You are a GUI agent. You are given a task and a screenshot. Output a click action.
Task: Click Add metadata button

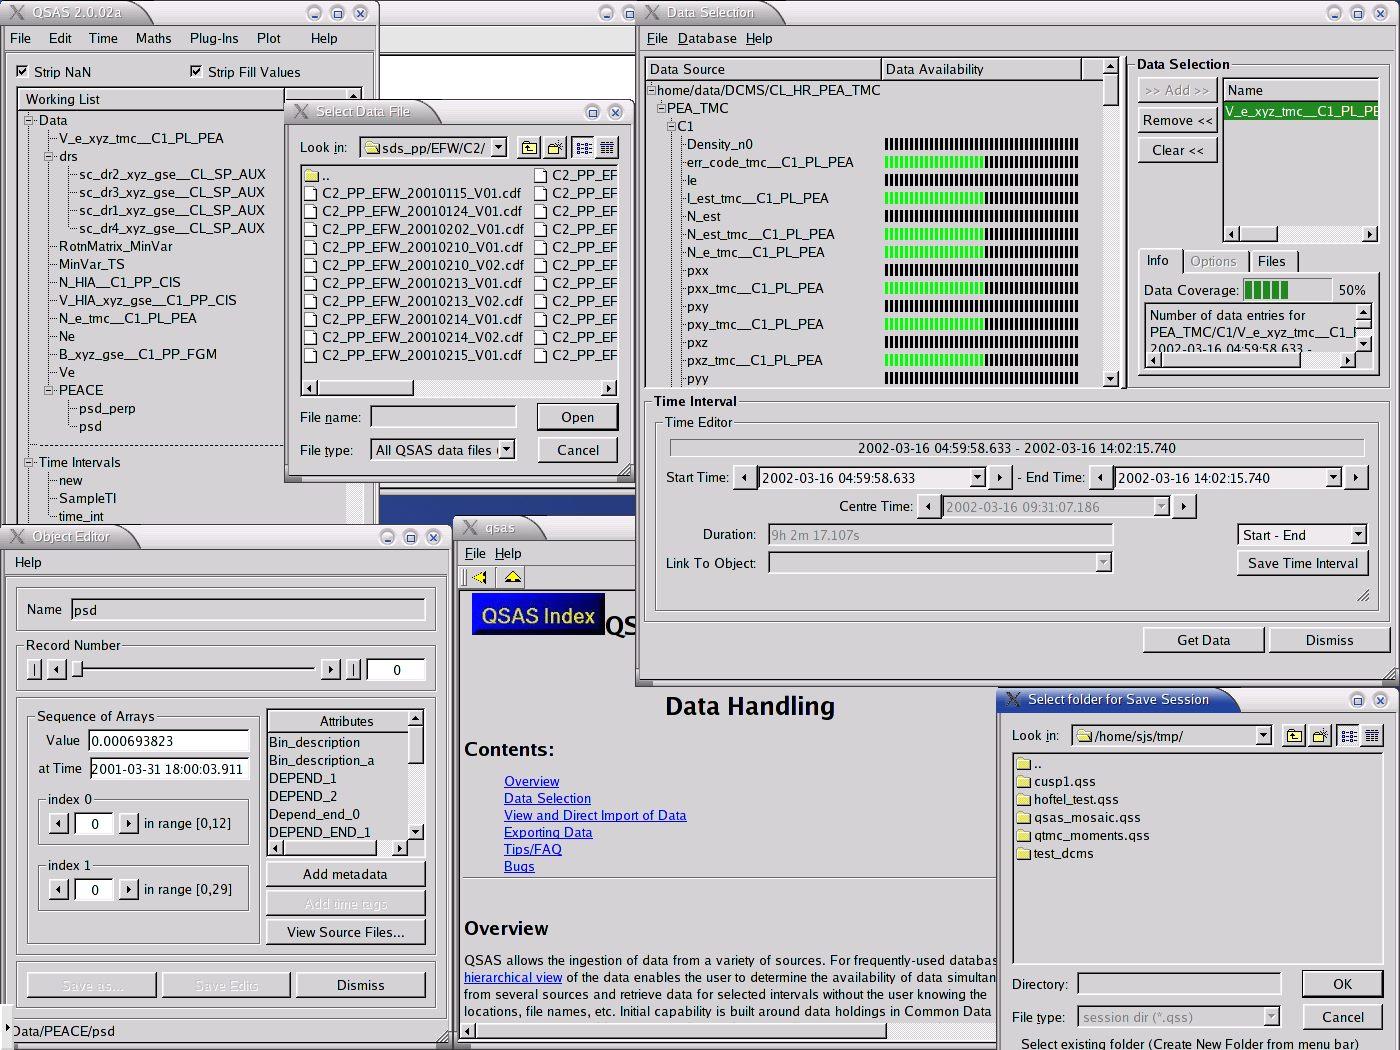pos(345,874)
